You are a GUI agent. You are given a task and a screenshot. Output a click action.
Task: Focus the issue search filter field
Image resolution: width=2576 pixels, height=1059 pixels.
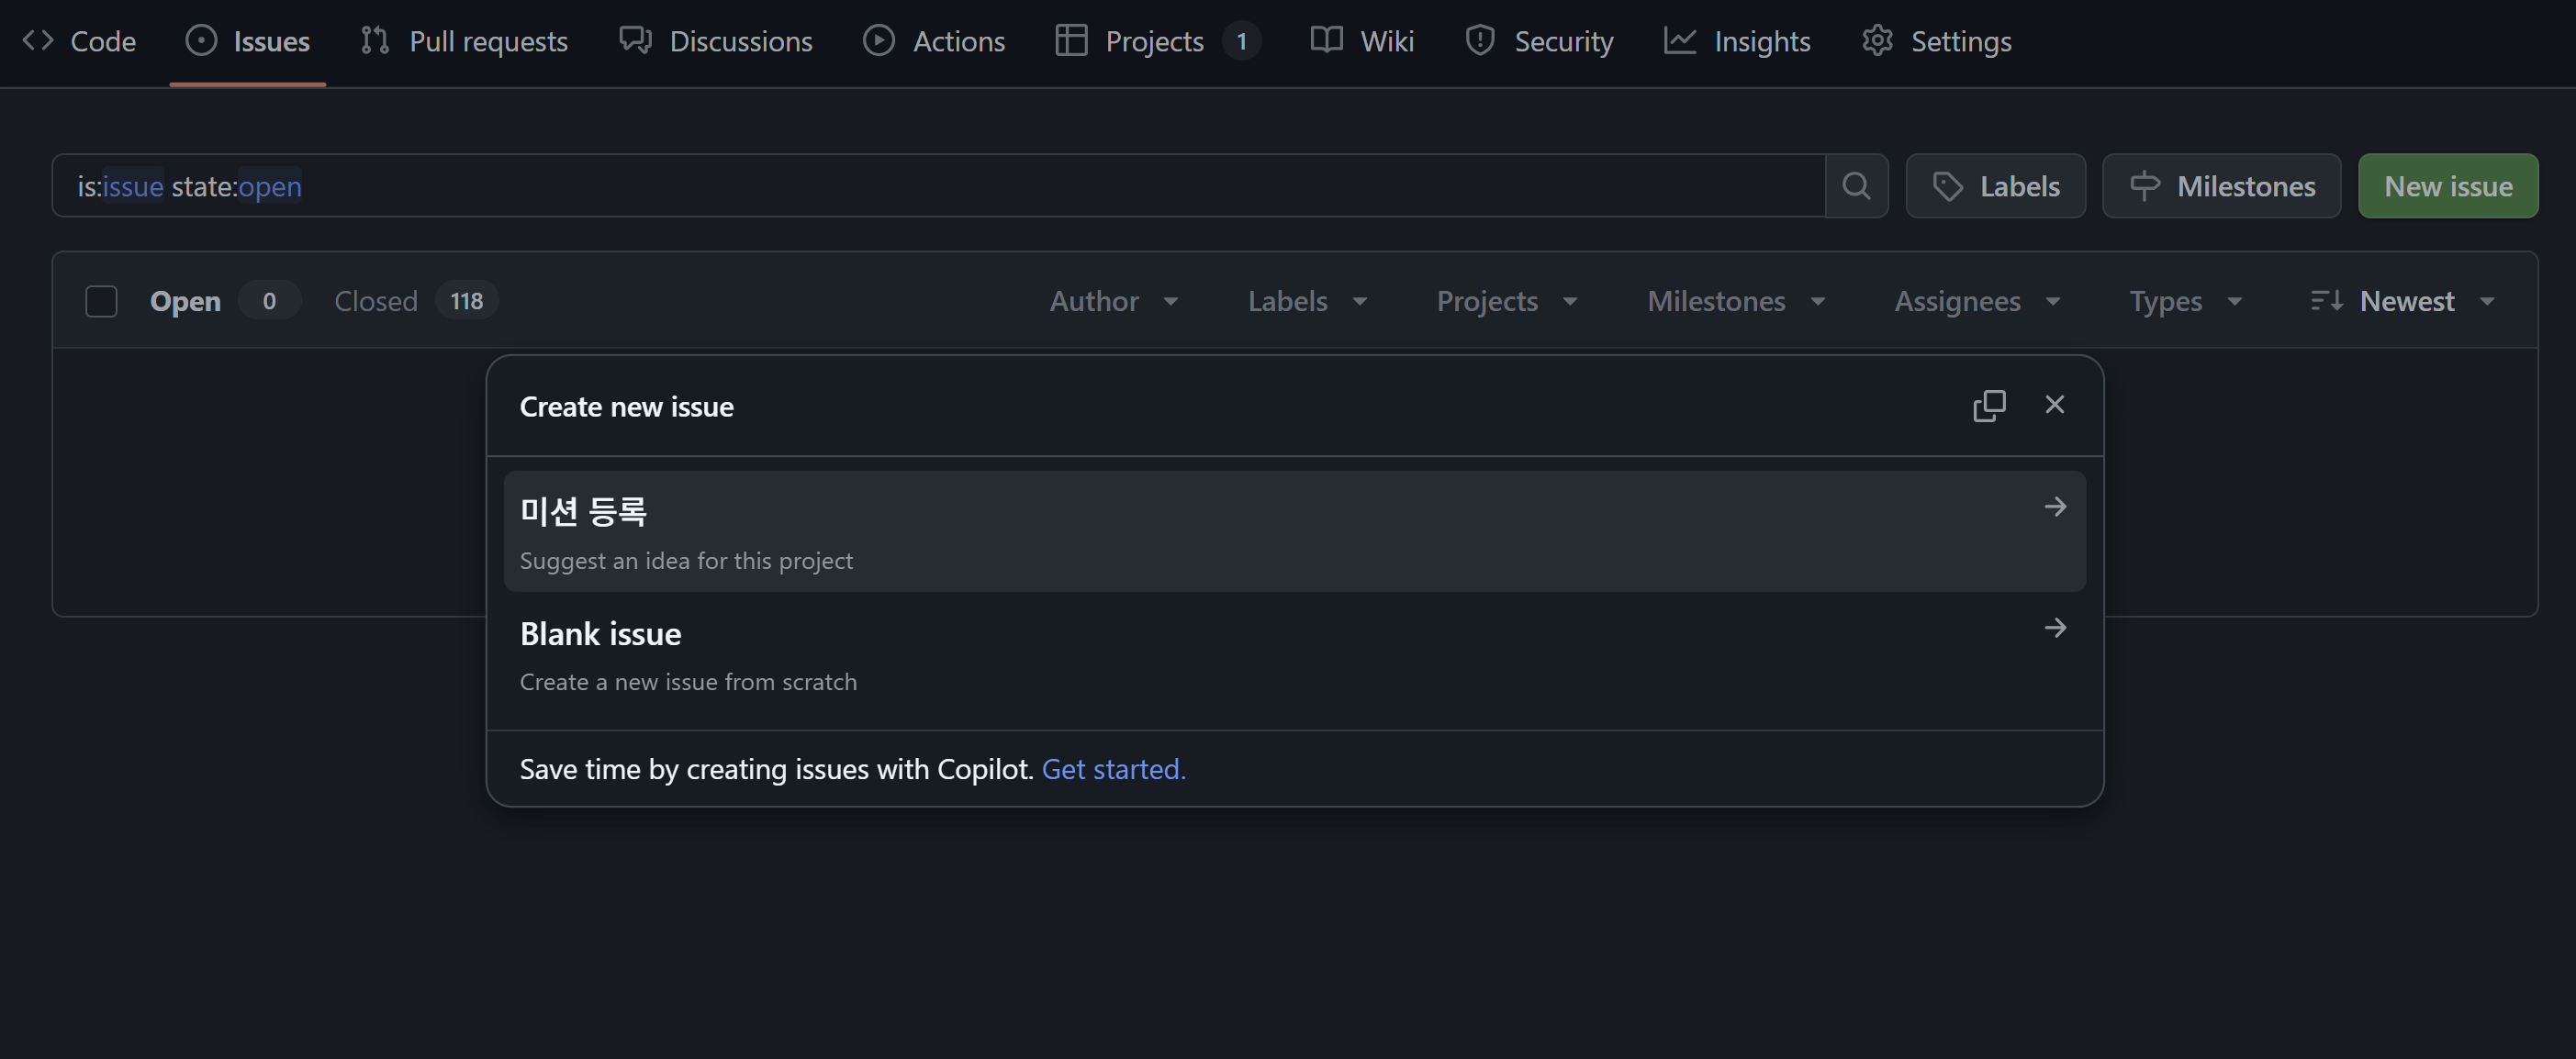point(938,186)
